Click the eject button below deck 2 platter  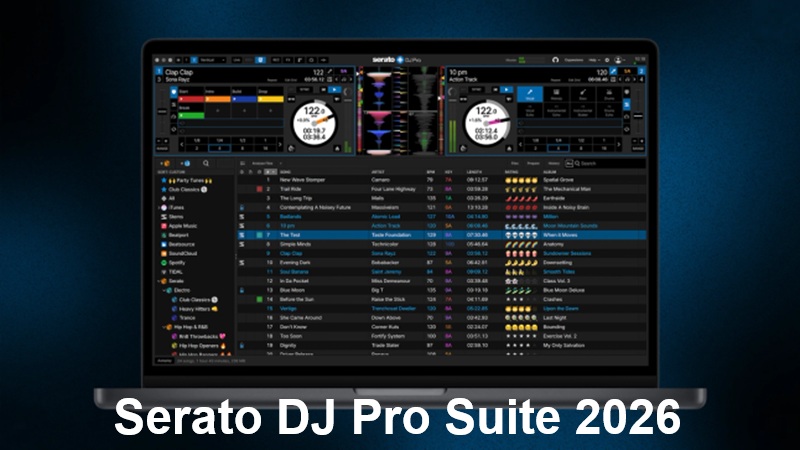[x=509, y=148]
